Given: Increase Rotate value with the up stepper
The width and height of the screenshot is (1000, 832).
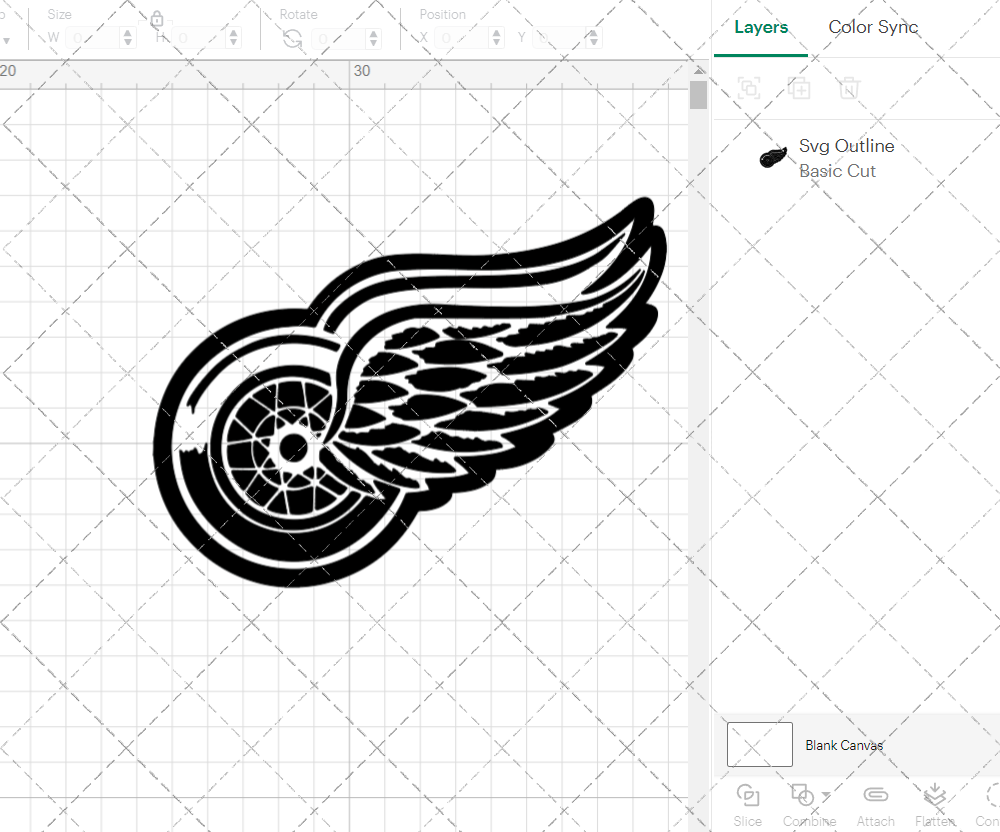Looking at the screenshot, I should 374,31.
